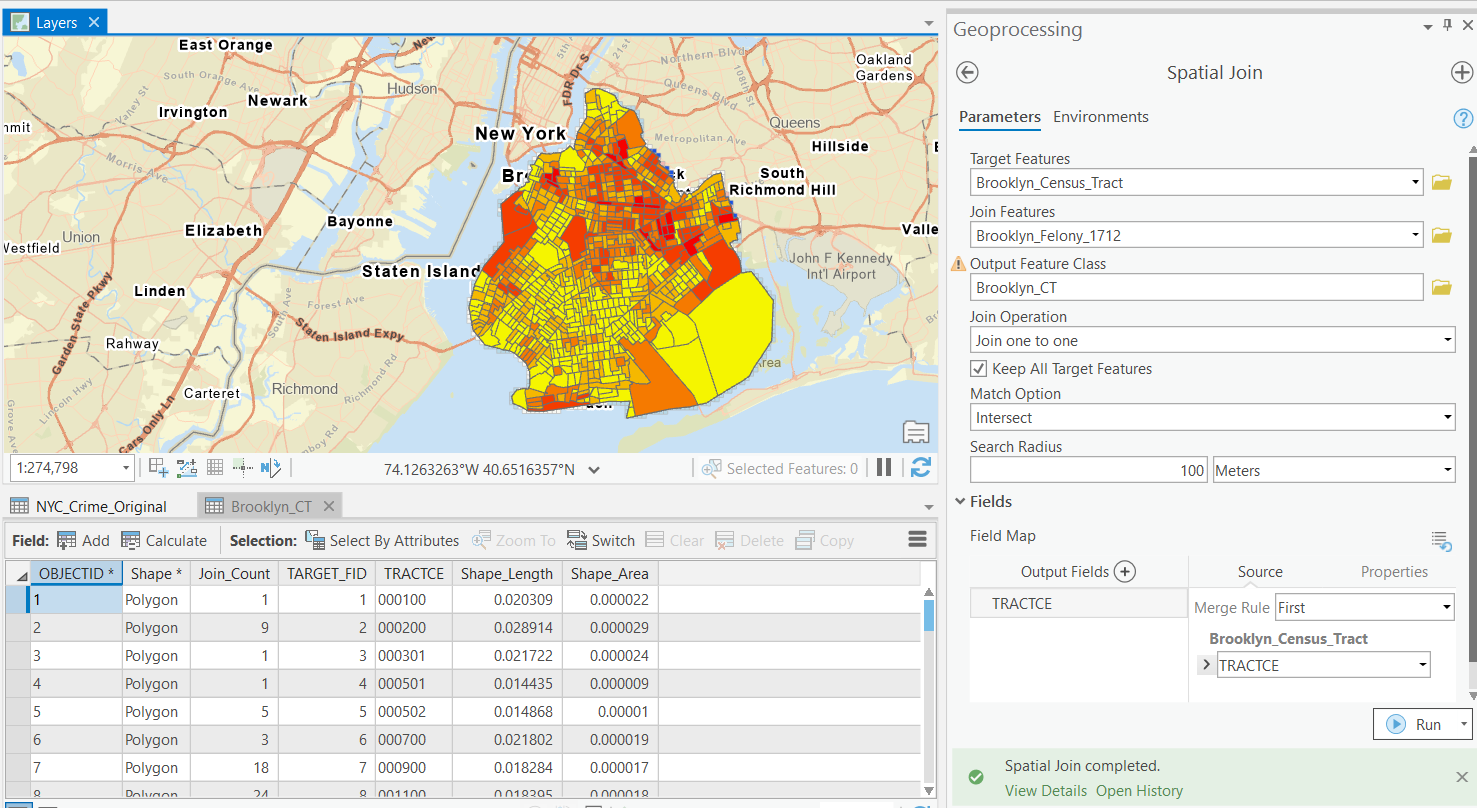Pause map drawing
This screenshot has width=1477, height=808.
click(x=884, y=468)
